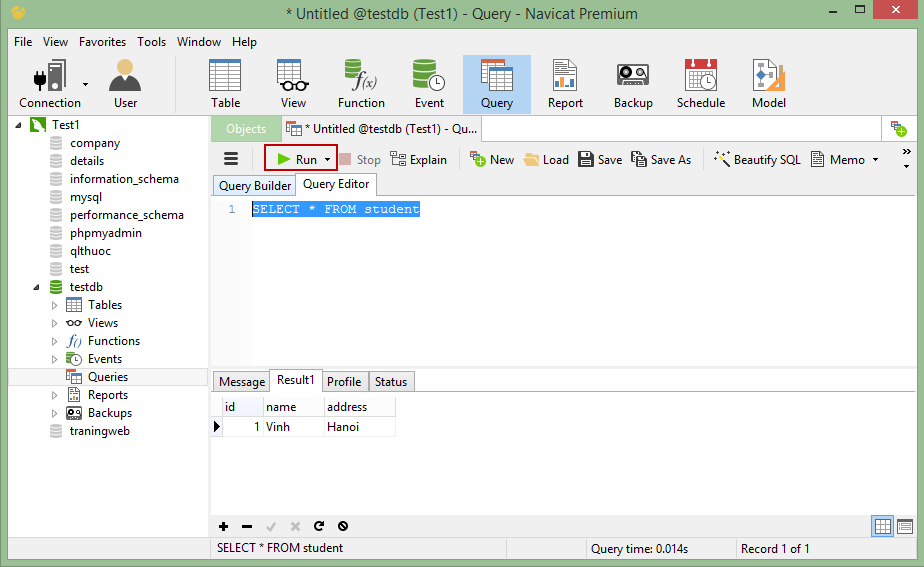Open the Help menu
Viewport: 924px width, 567px height.
click(244, 42)
